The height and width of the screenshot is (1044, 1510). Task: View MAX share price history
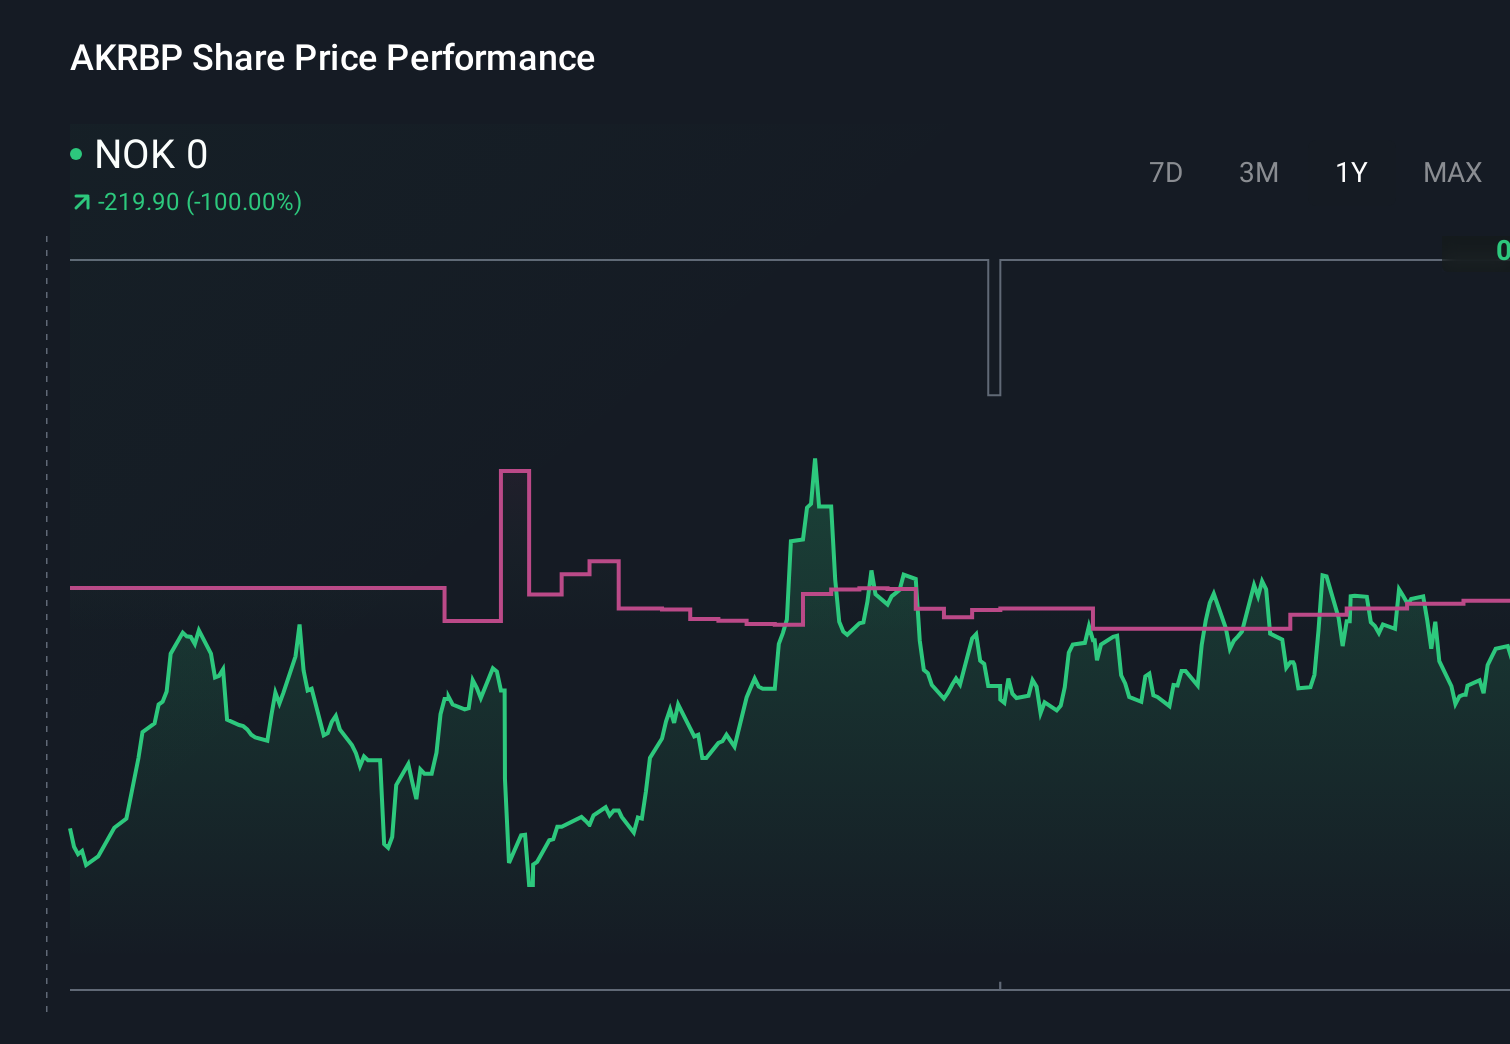(x=1451, y=172)
